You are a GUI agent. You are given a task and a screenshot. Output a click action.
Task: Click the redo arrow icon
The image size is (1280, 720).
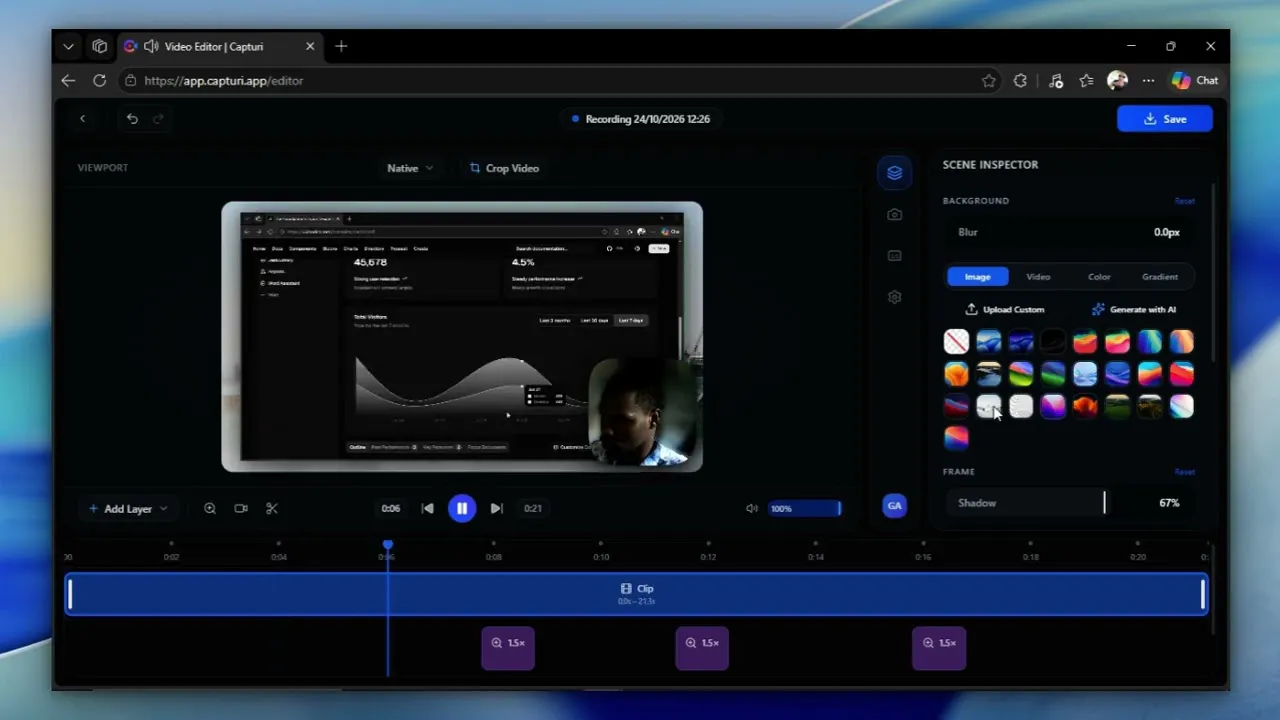pos(158,119)
